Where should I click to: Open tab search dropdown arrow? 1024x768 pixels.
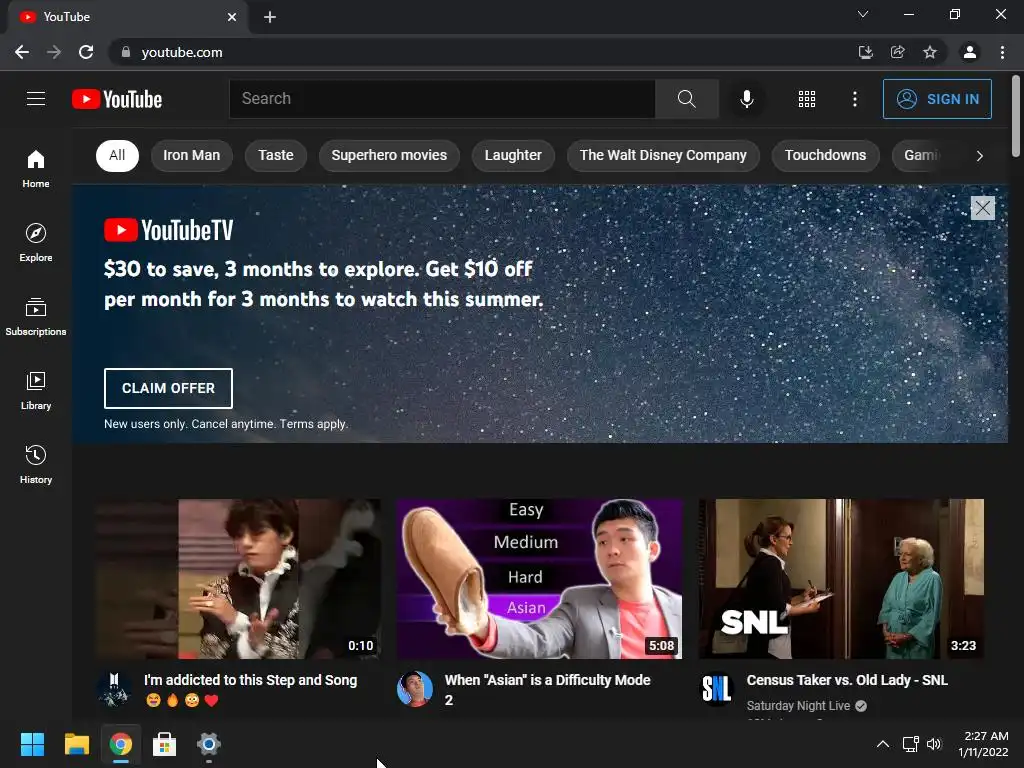click(x=863, y=14)
